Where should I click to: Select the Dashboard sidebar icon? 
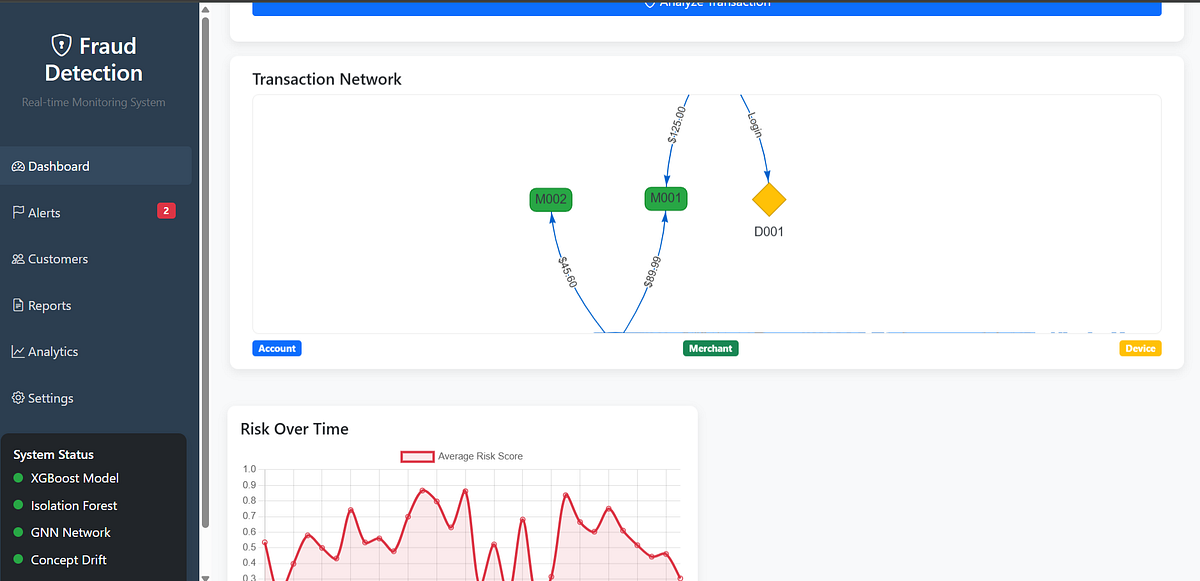[17, 166]
